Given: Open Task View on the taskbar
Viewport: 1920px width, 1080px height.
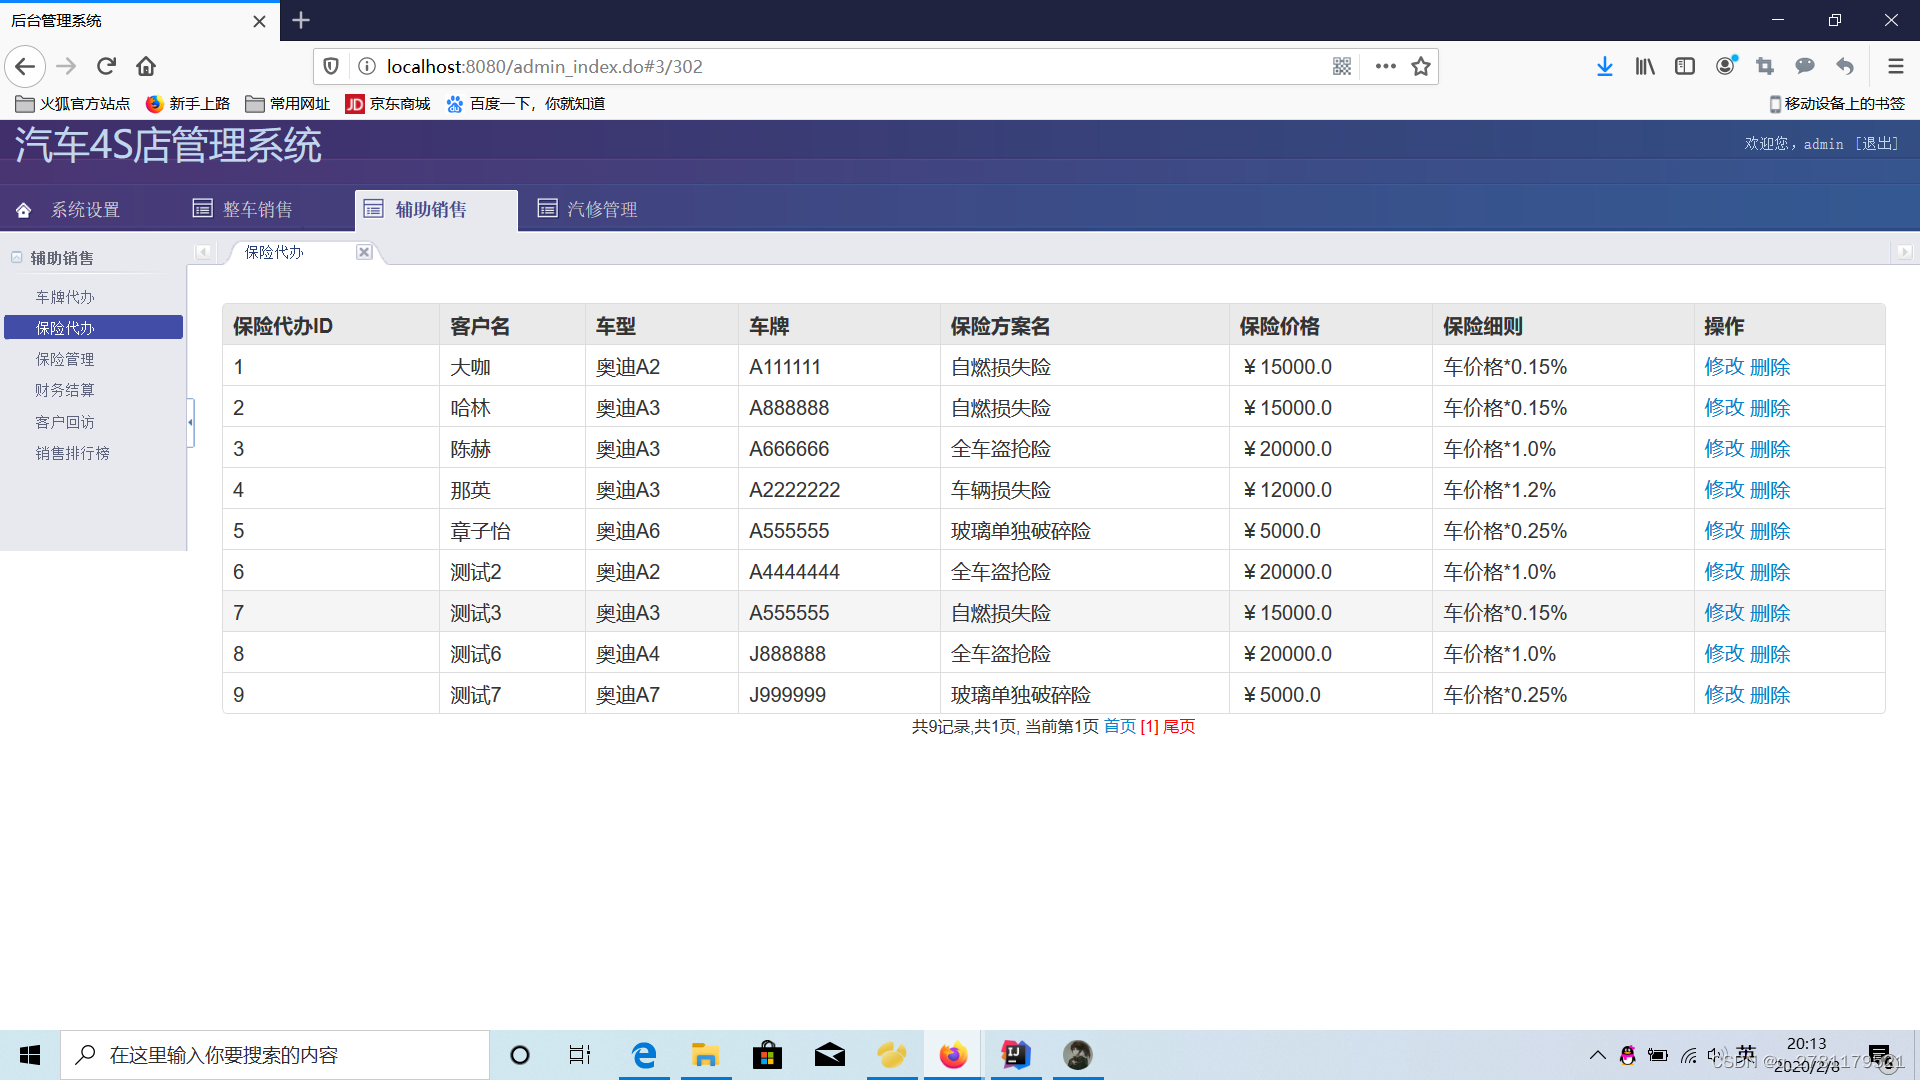Looking at the screenshot, I should [x=580, y=1055].
